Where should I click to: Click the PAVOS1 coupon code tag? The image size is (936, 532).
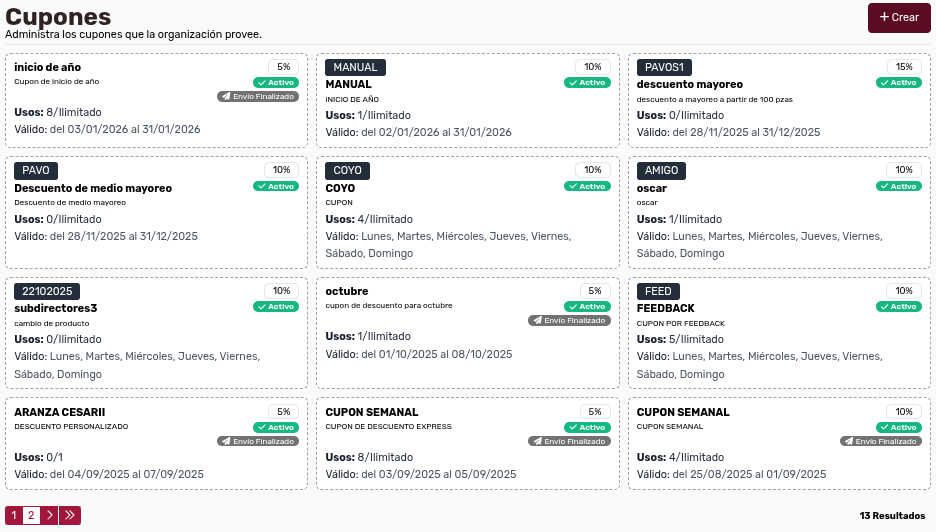pos(664,67)
